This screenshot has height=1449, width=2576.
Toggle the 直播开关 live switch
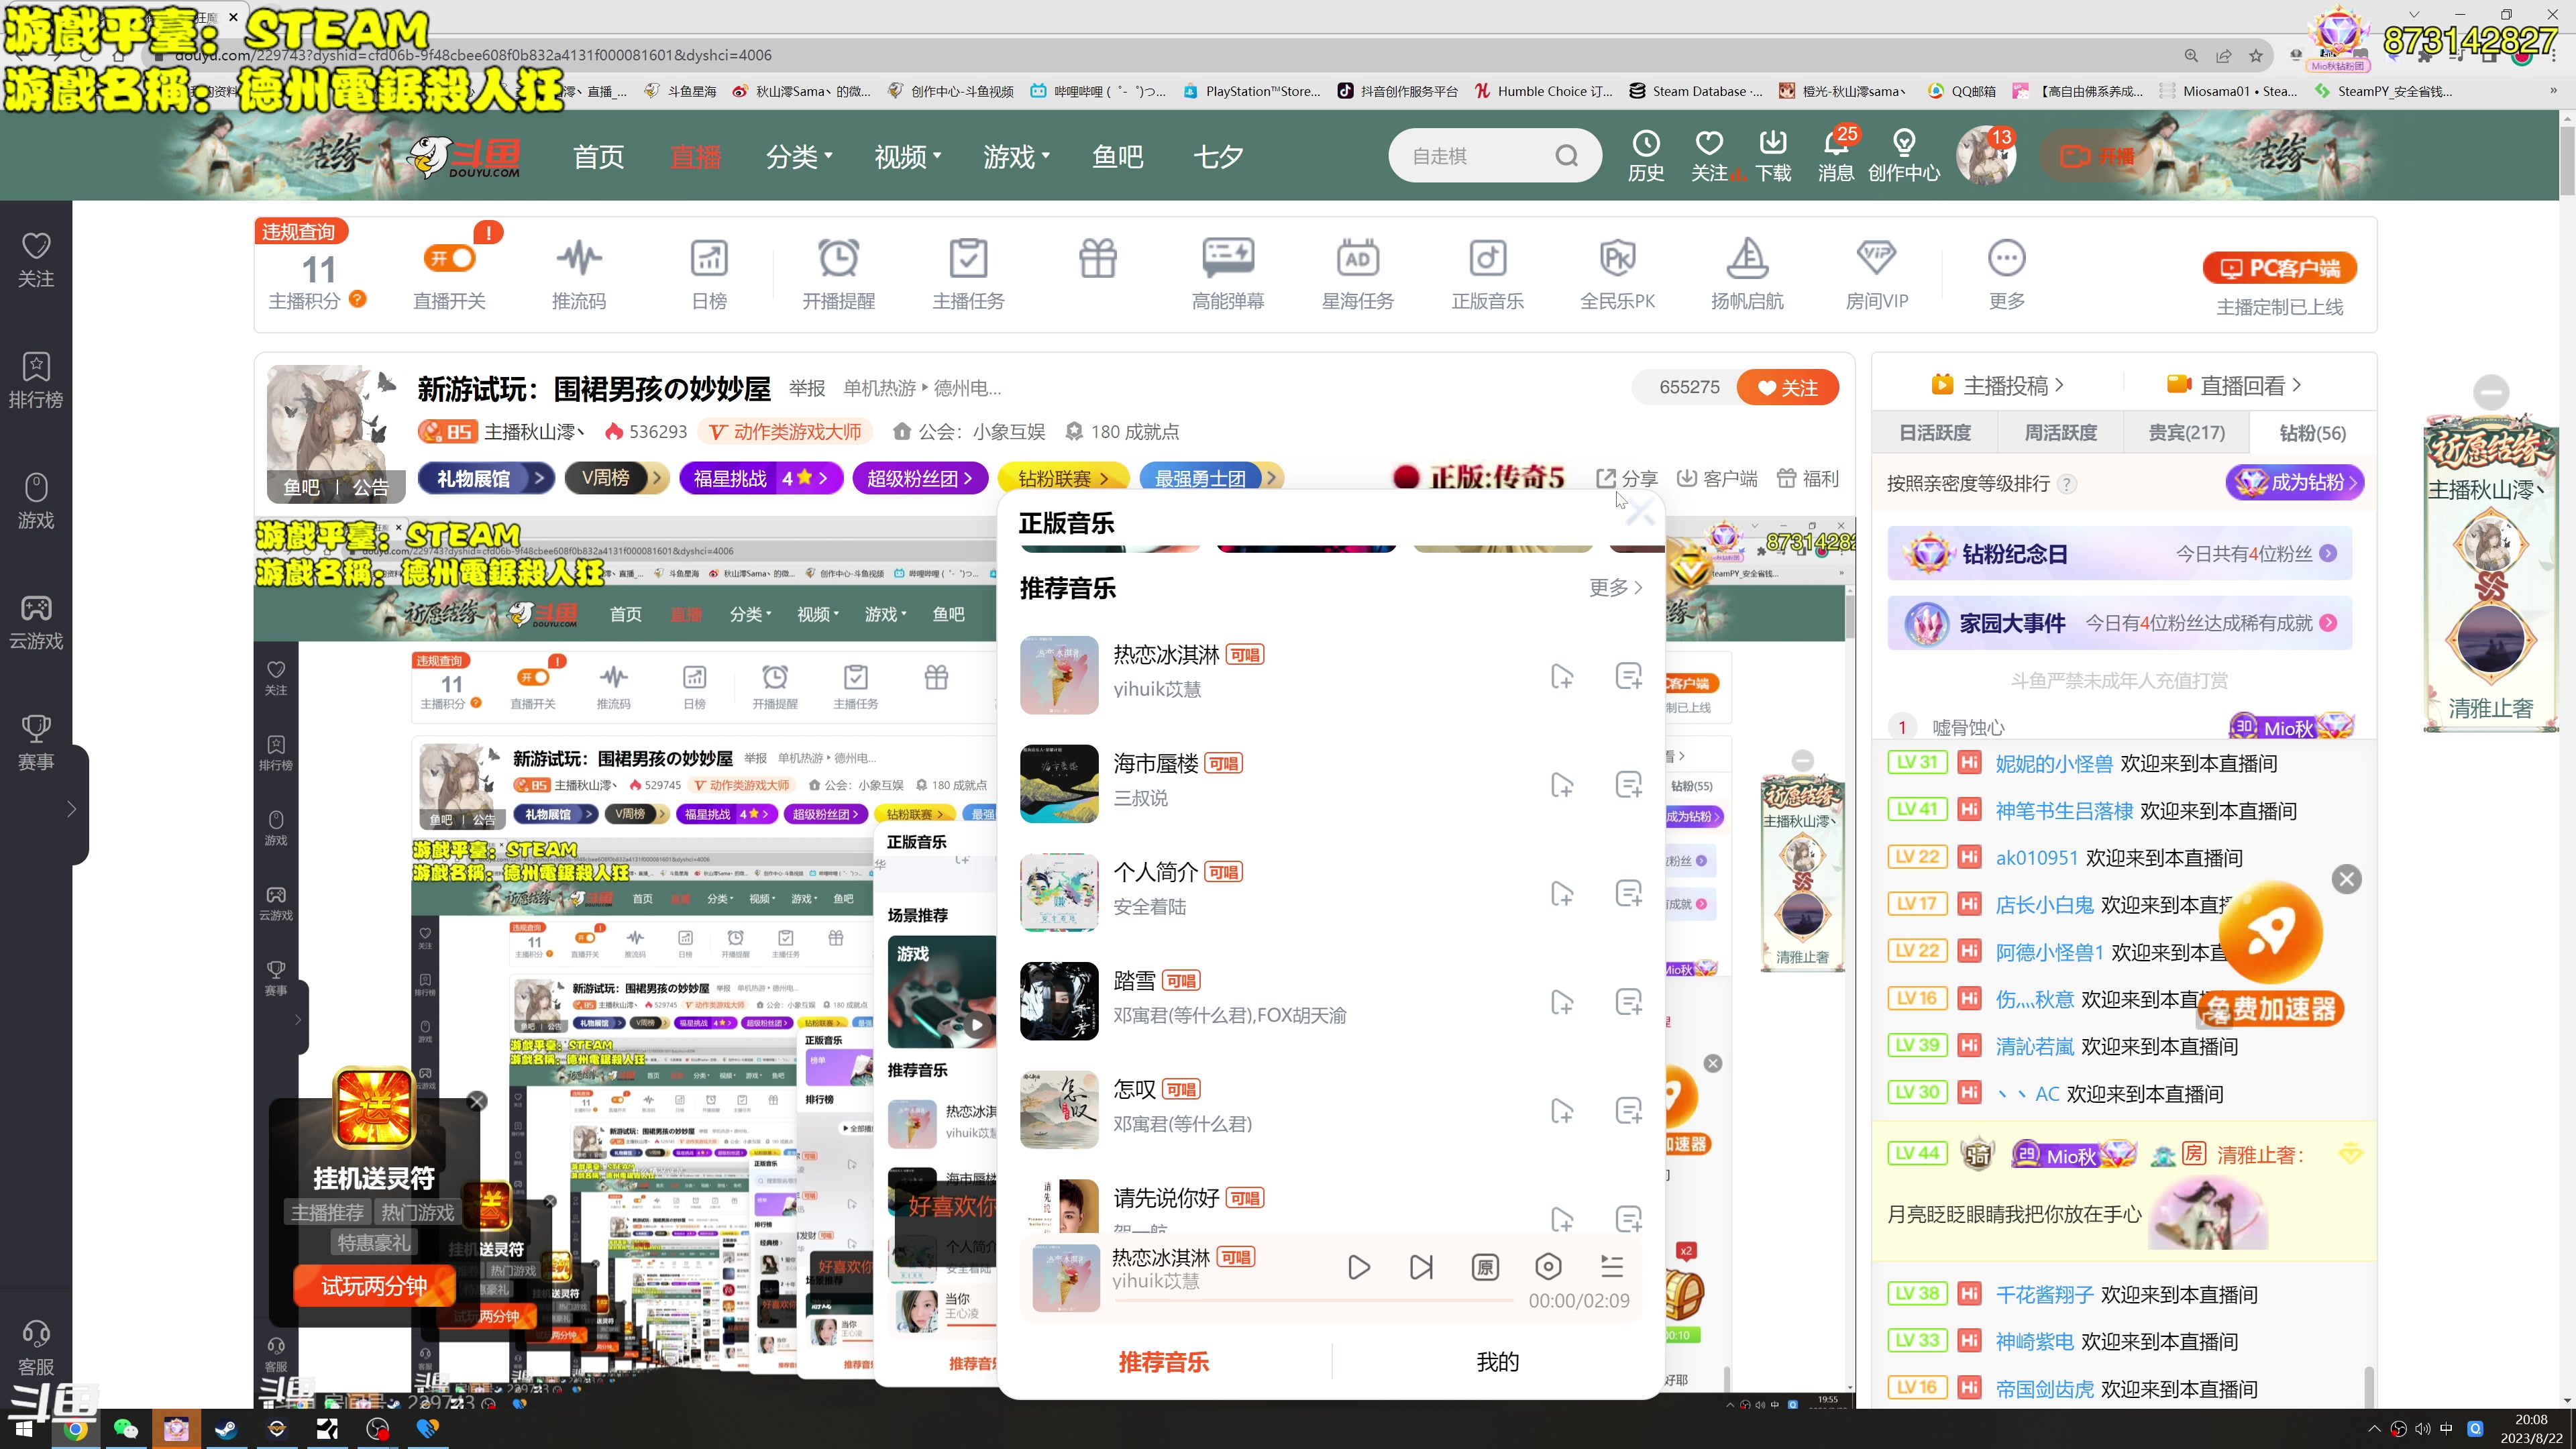tap(449, 258)
